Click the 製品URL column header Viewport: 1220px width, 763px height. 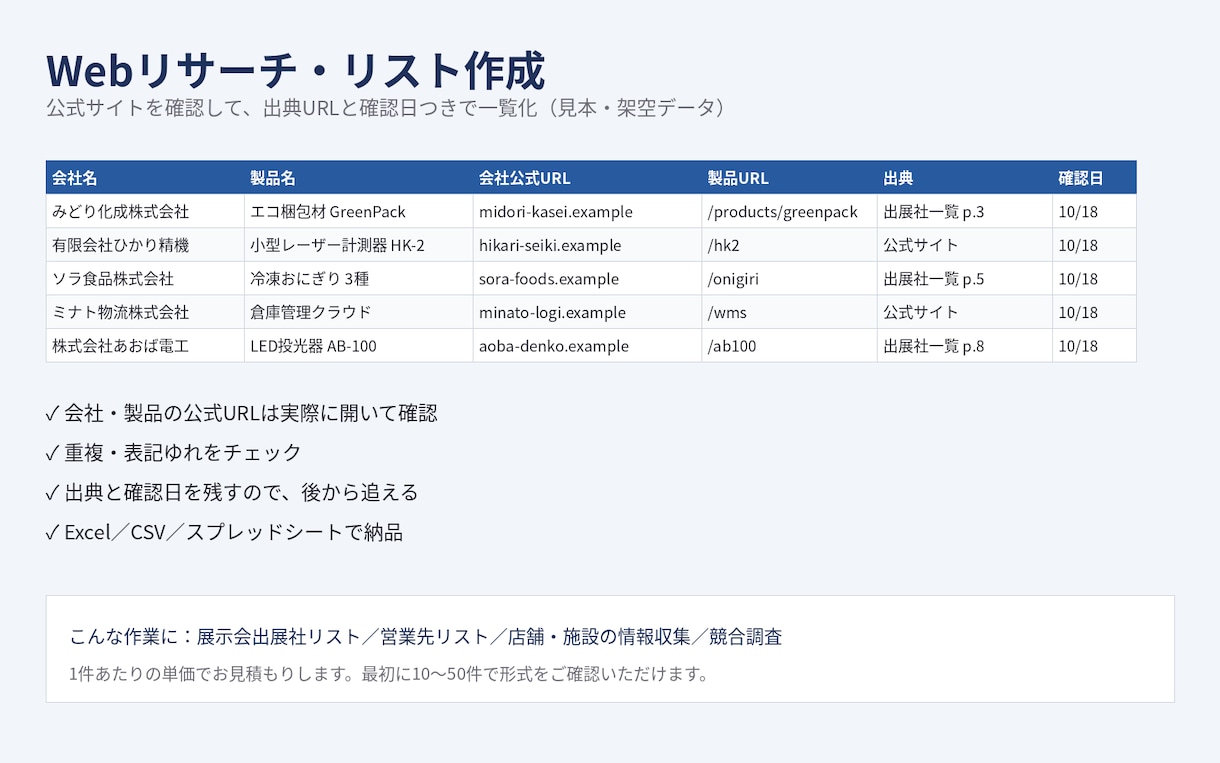[x=789, y=178]
